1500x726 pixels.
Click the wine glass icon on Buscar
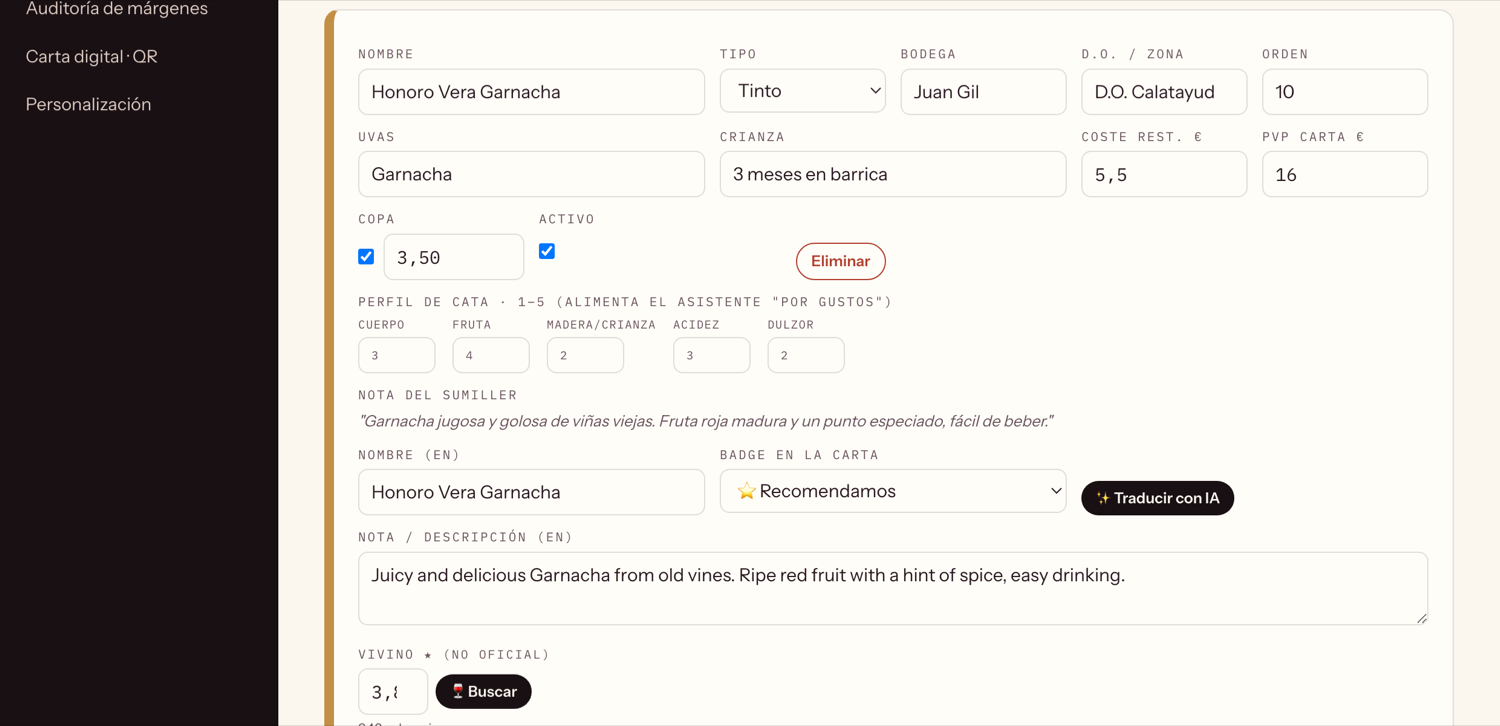pyautogui.click(x=458, y=691)
